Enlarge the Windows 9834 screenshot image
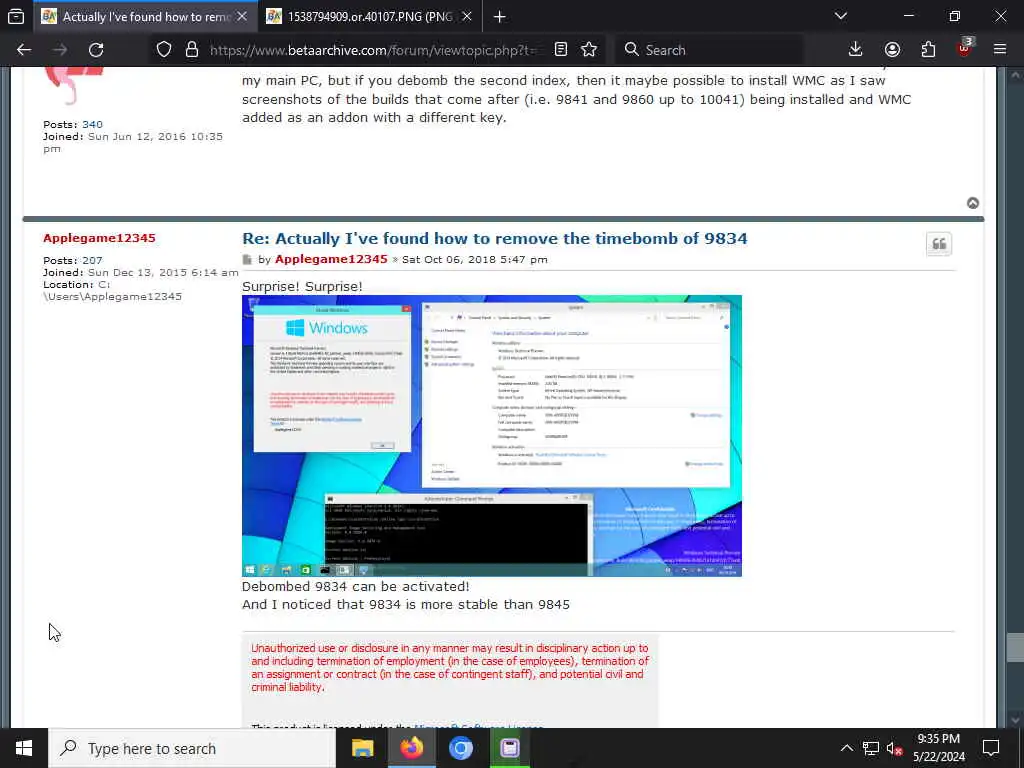1024x768 pixels. click(x=492, y=436)
